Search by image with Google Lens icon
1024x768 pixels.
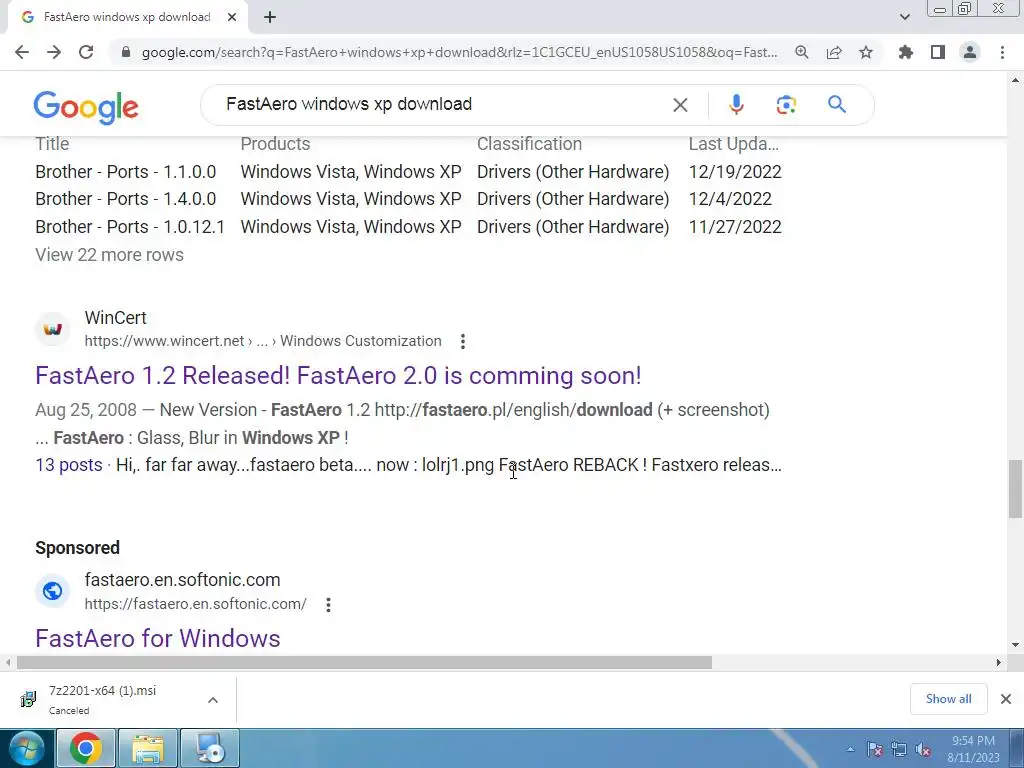coord(786,104)
